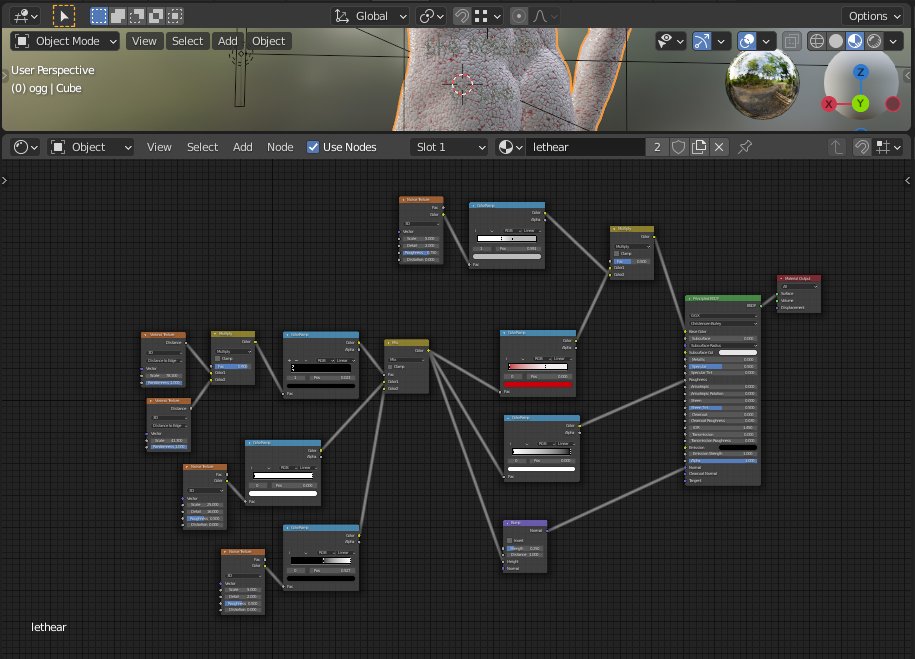Open the viewport Select menu
Screen dimensions: 915x659
187,41
